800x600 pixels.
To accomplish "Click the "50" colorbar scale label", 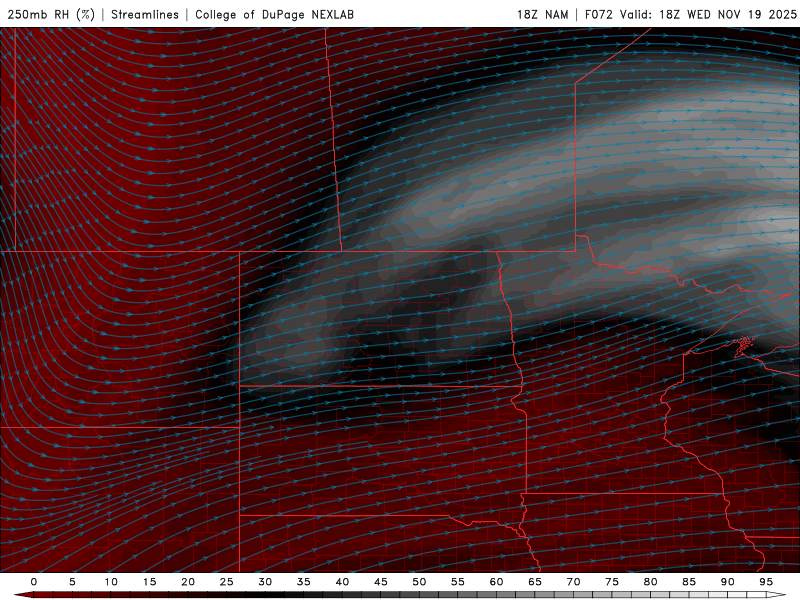I will pos(419,582).
